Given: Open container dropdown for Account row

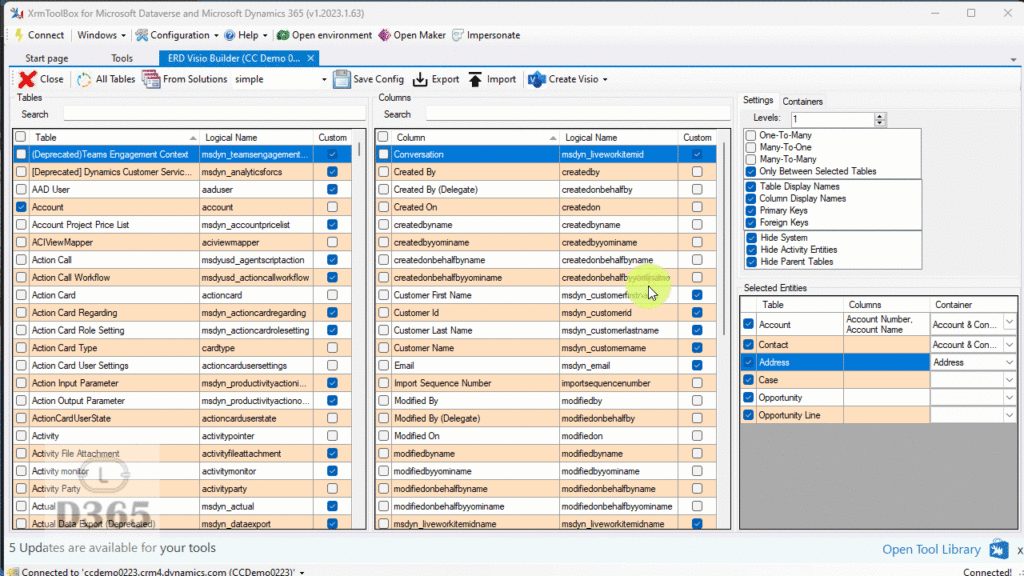Looking at the screenshot, I should click(x=1009, y=324).
